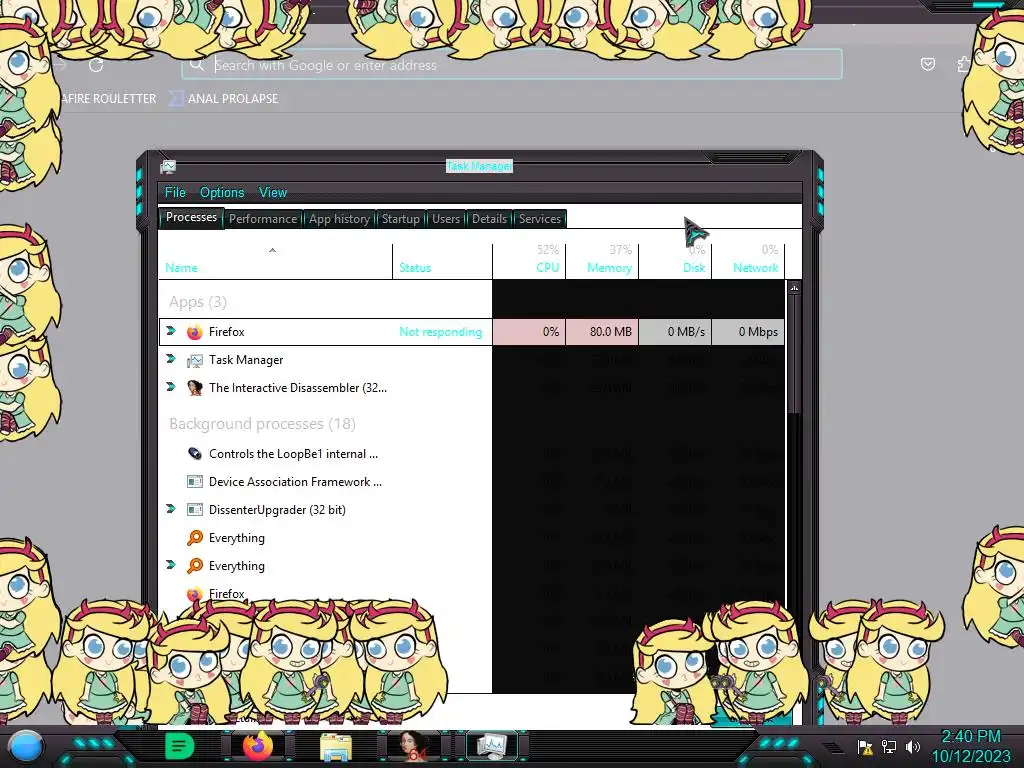1024x768 pixels.
Task: Open File Explorer from the taskbar
Action: click(x=336, y=747)
